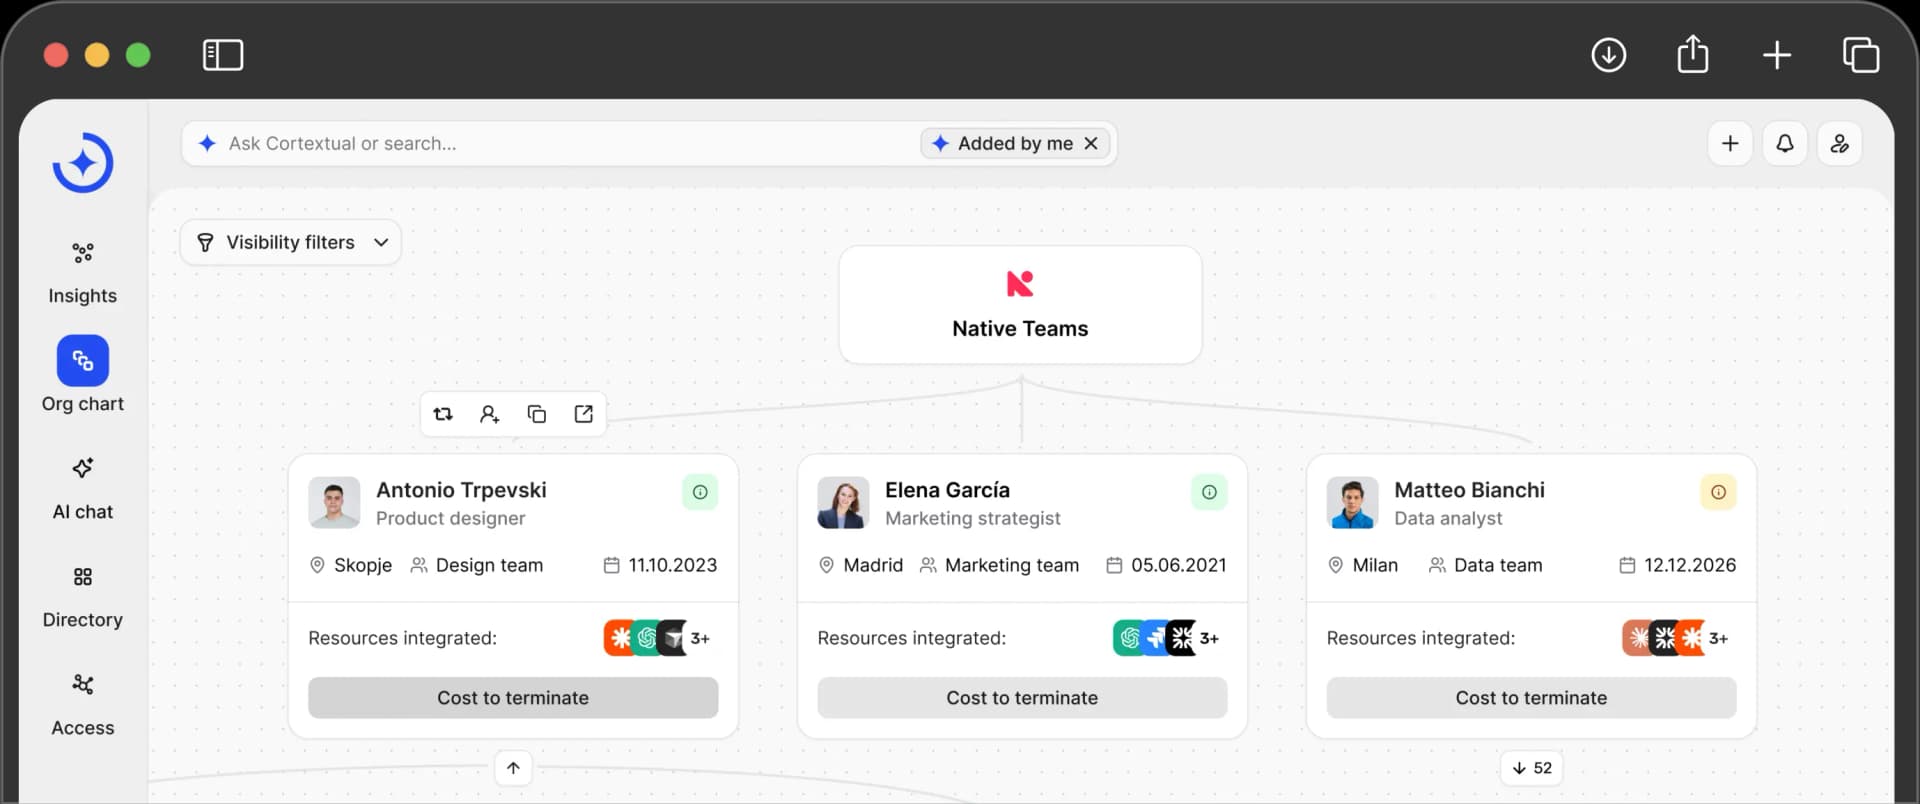Viewport: 1920px width, 804px height.
Task: Click the integrated resources icons on Elena's card
Action: (x=1167, y=638)
